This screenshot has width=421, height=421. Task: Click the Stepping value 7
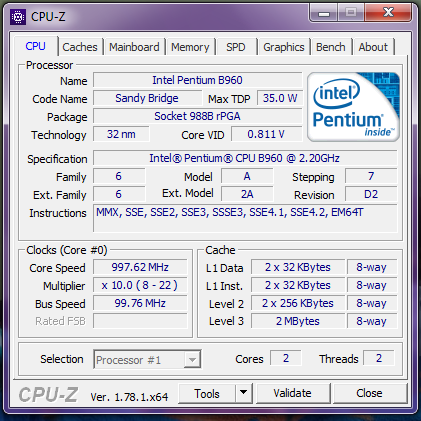point(371,176)
